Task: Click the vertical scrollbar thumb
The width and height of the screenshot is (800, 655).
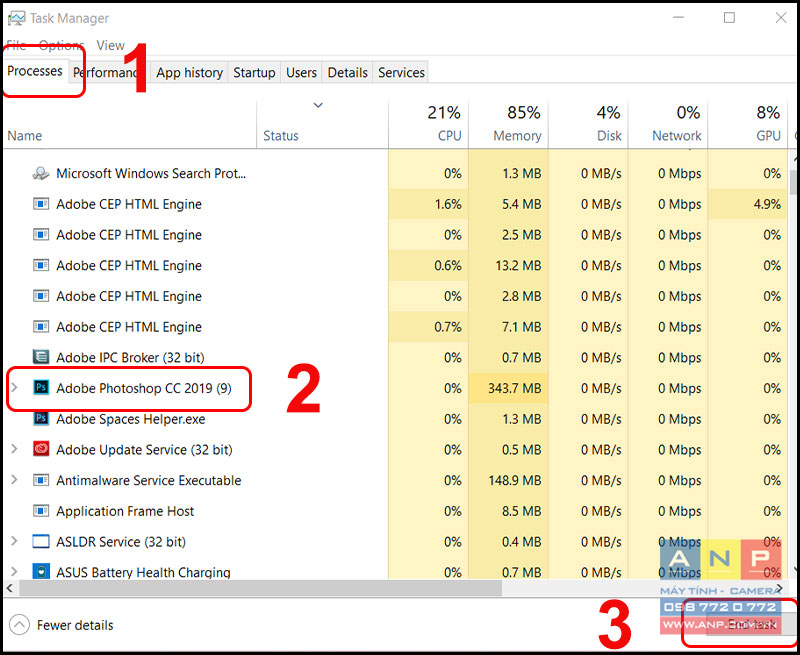Action: [794, 182]
